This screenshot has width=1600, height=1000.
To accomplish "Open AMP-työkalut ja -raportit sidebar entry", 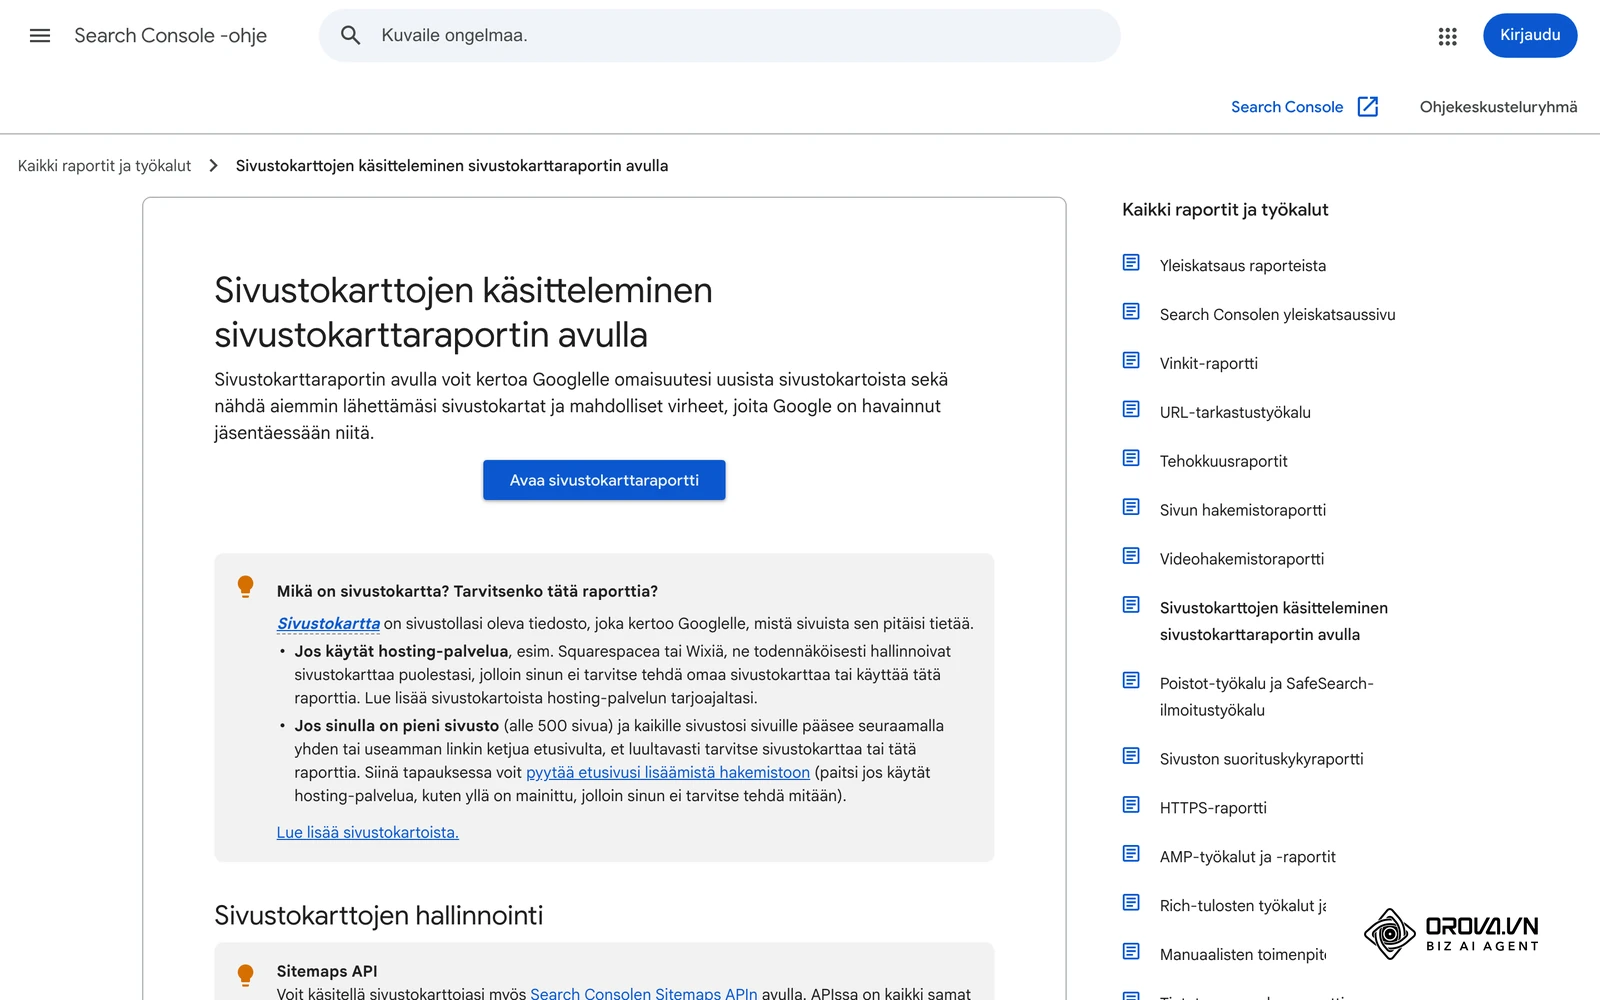I will [1248, 858].
